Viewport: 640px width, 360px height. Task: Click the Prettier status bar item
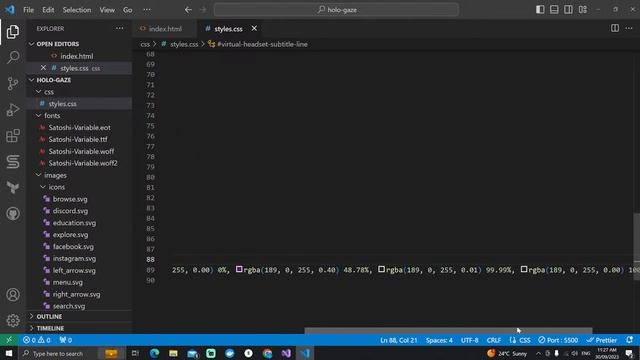click(602, 340)
